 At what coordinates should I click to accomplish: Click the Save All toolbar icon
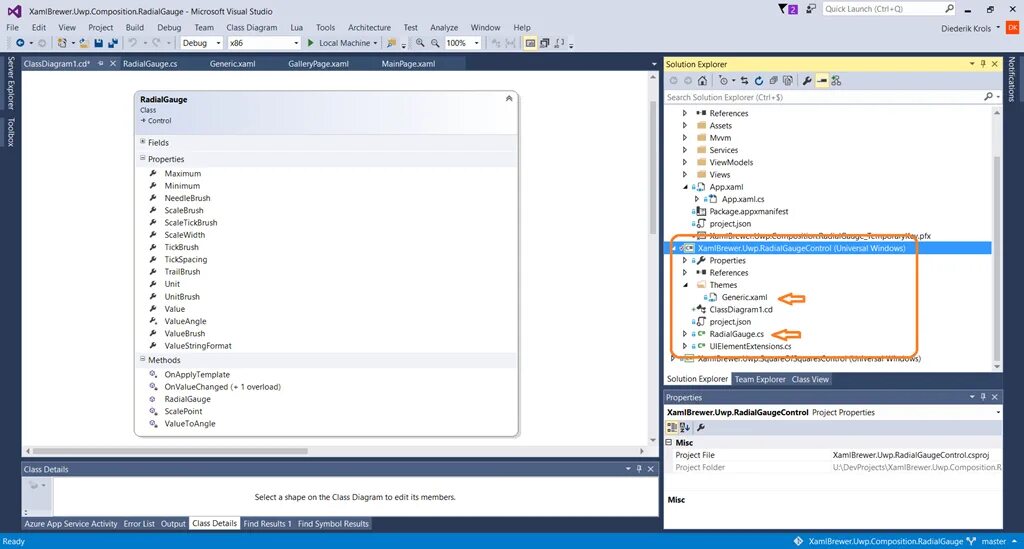coord(112,43)
